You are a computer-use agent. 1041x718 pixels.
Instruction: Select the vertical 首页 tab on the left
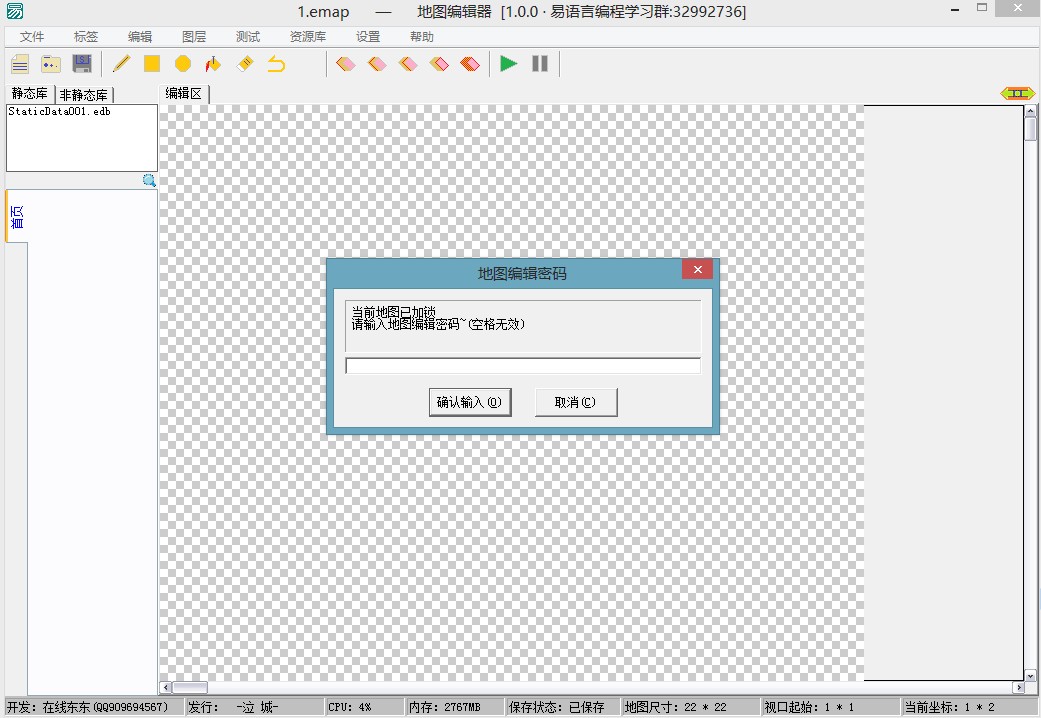click(x=17, y=217)
